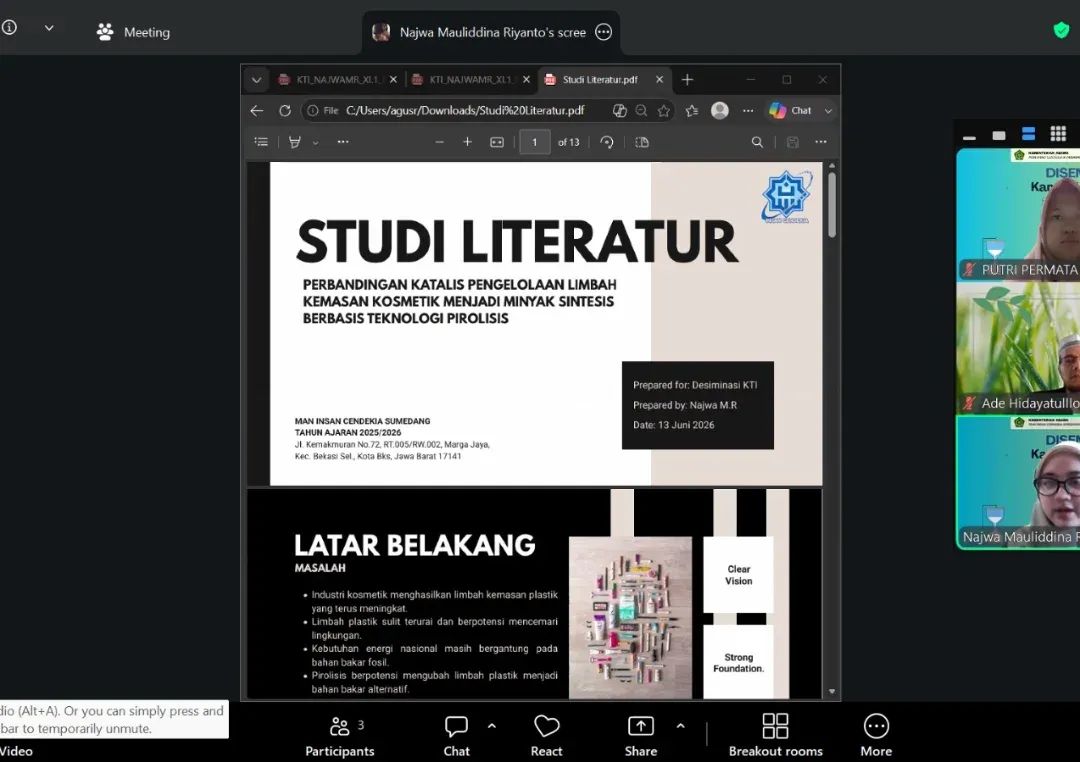Zoom out the PDF
Viewport: 1080px width, 762px height.
439,142
